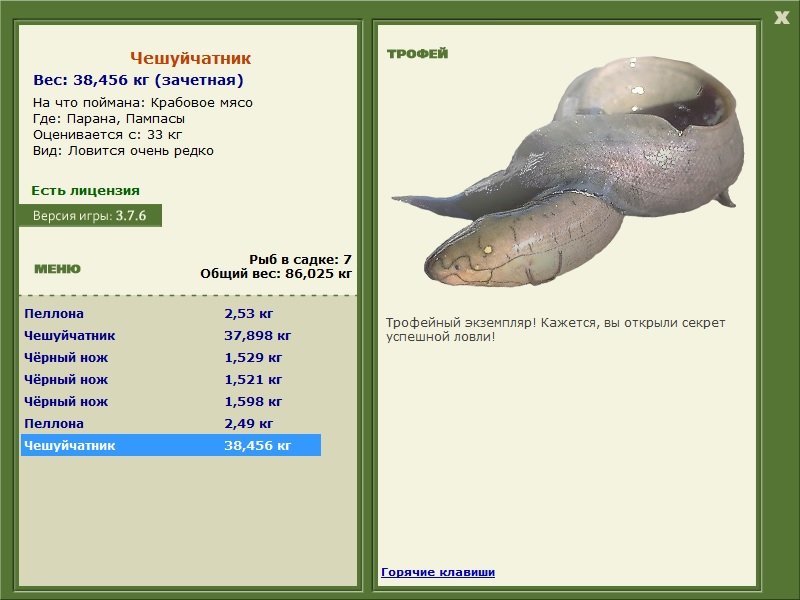Select Чёрный нож entry weighing 1,529 кг

(171, 357)
